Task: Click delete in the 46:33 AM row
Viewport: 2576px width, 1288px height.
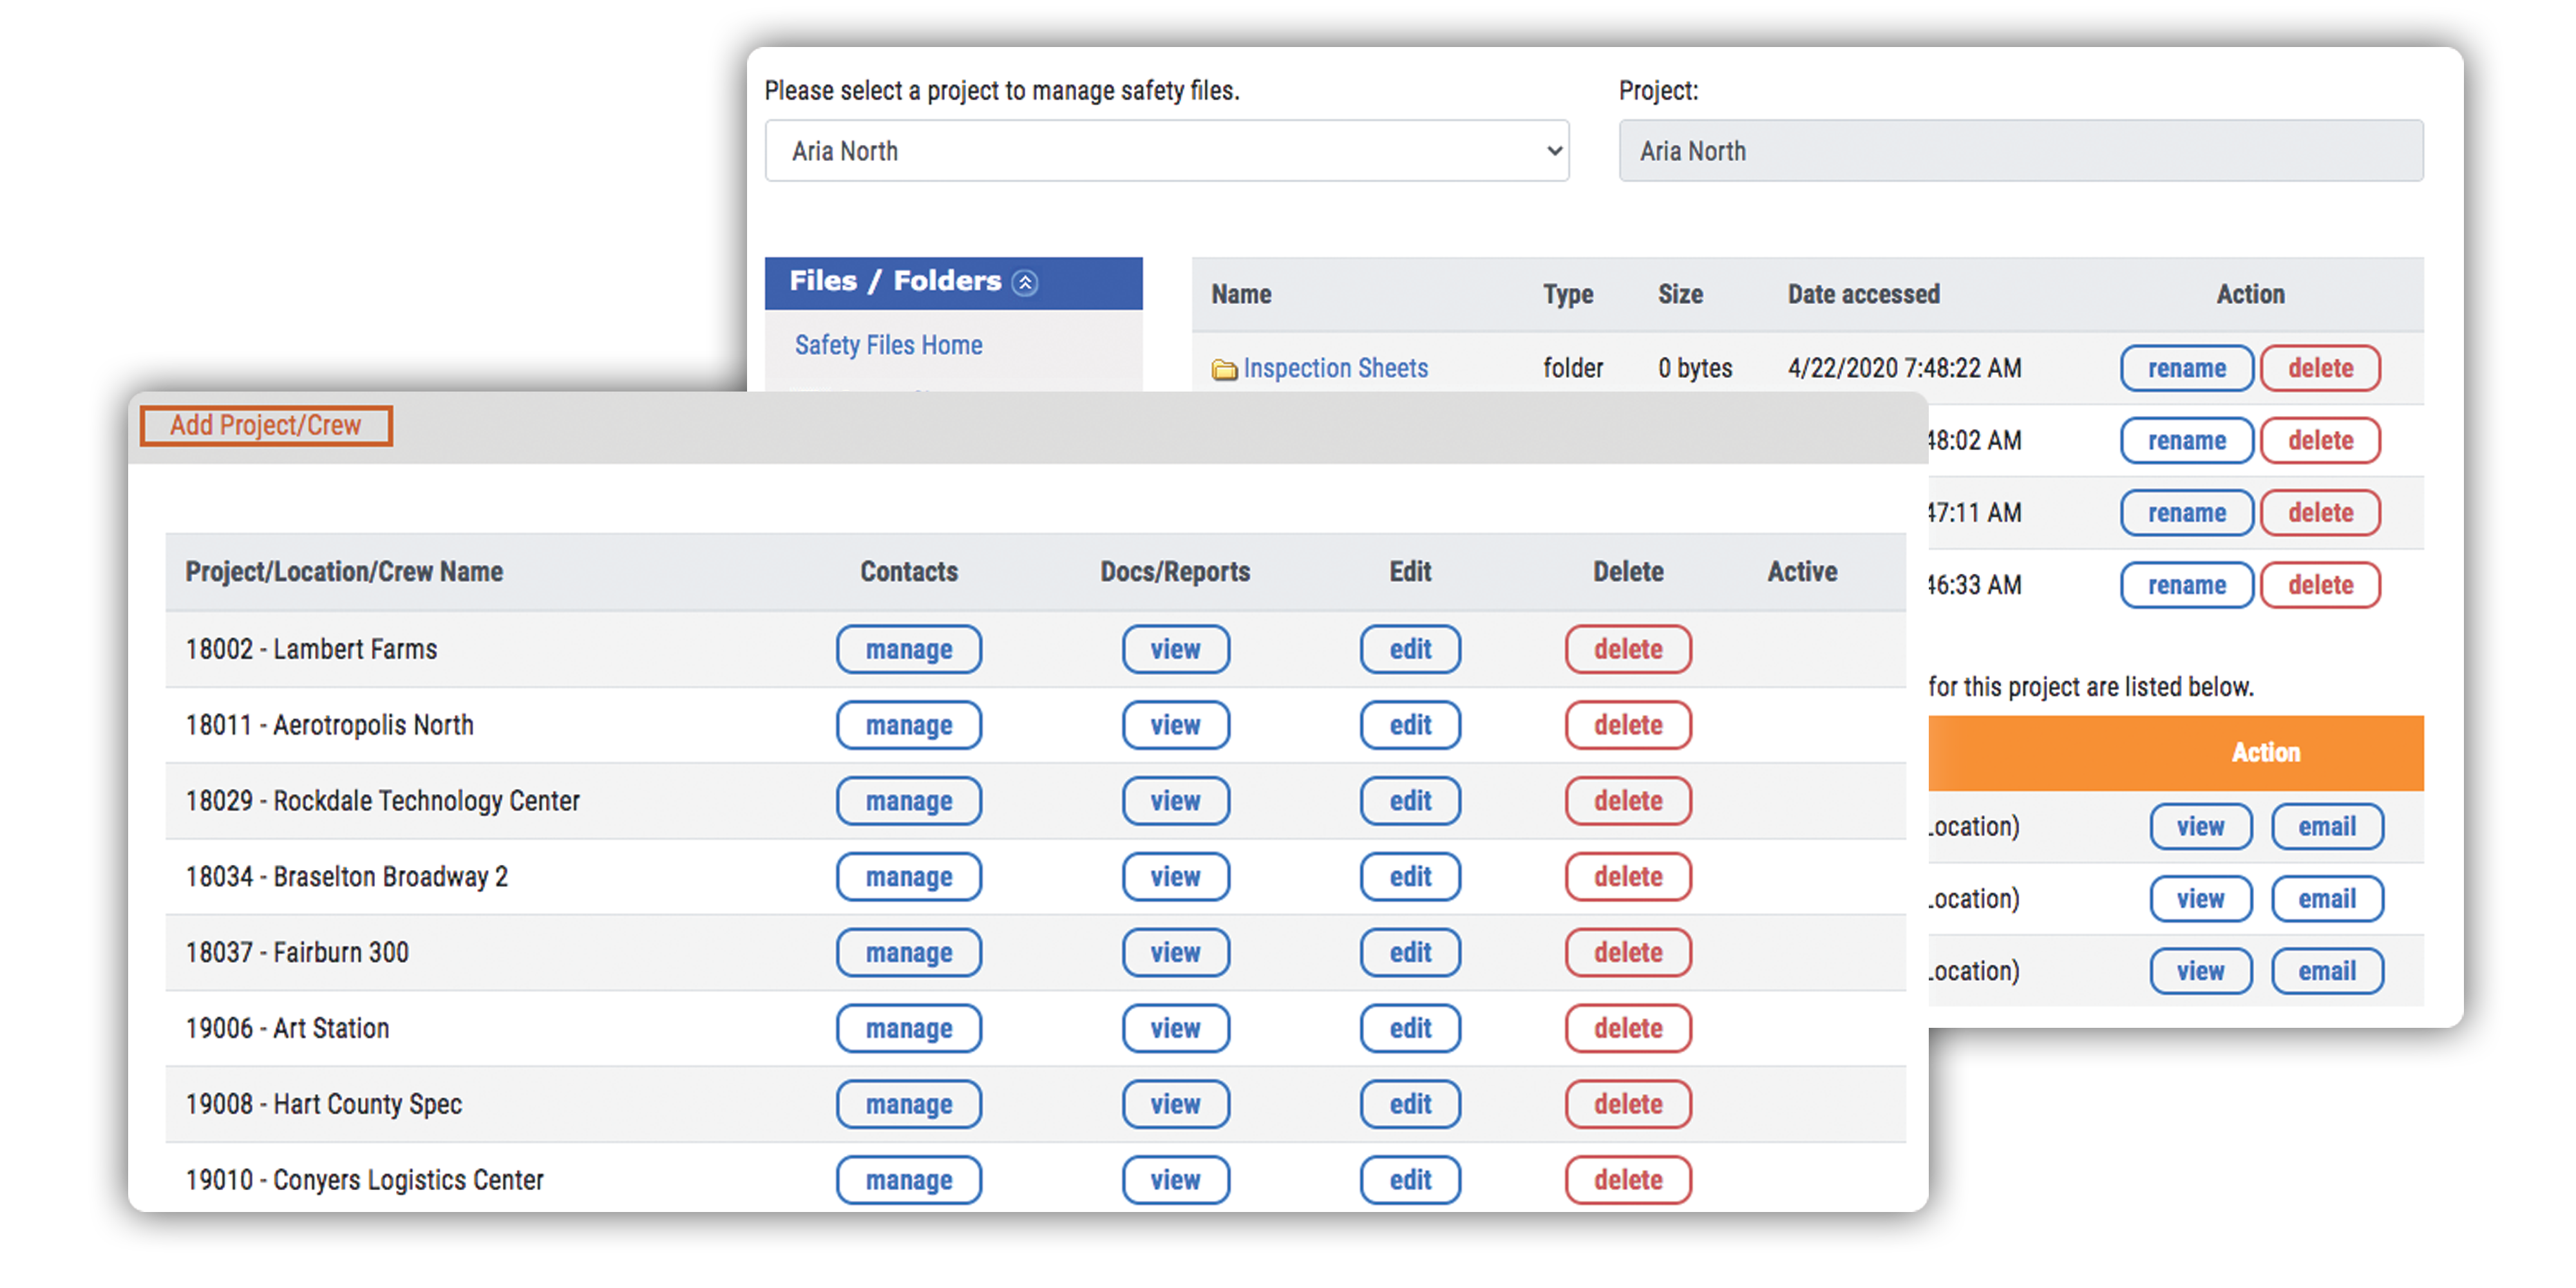Action: pos(2320,584)
